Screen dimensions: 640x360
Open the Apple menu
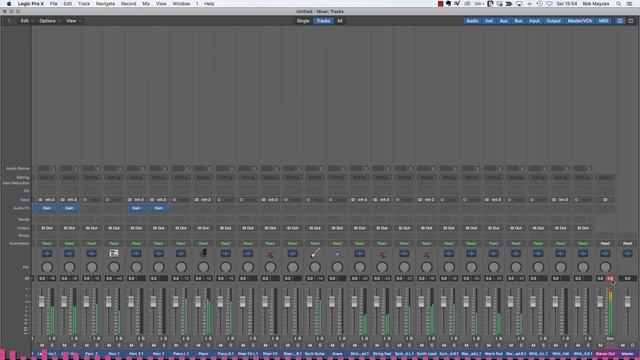click(9, 4)
